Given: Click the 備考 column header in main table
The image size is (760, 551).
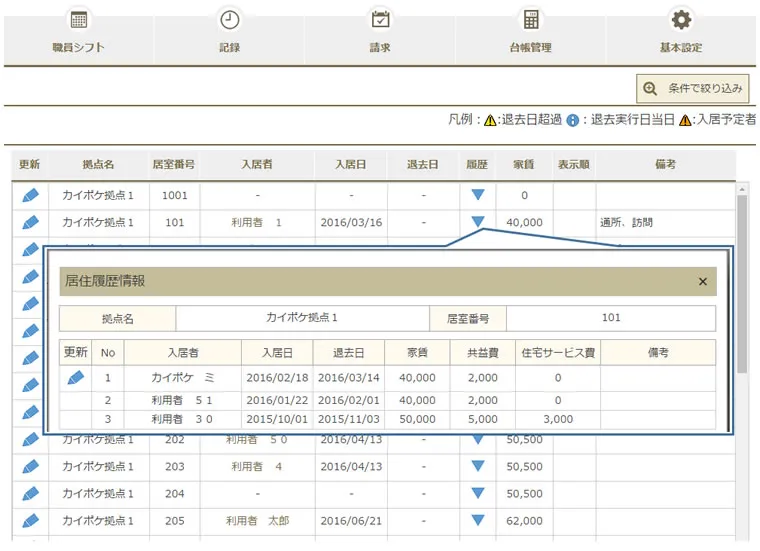Looking at the screenshot, I should tap(665, 164).
